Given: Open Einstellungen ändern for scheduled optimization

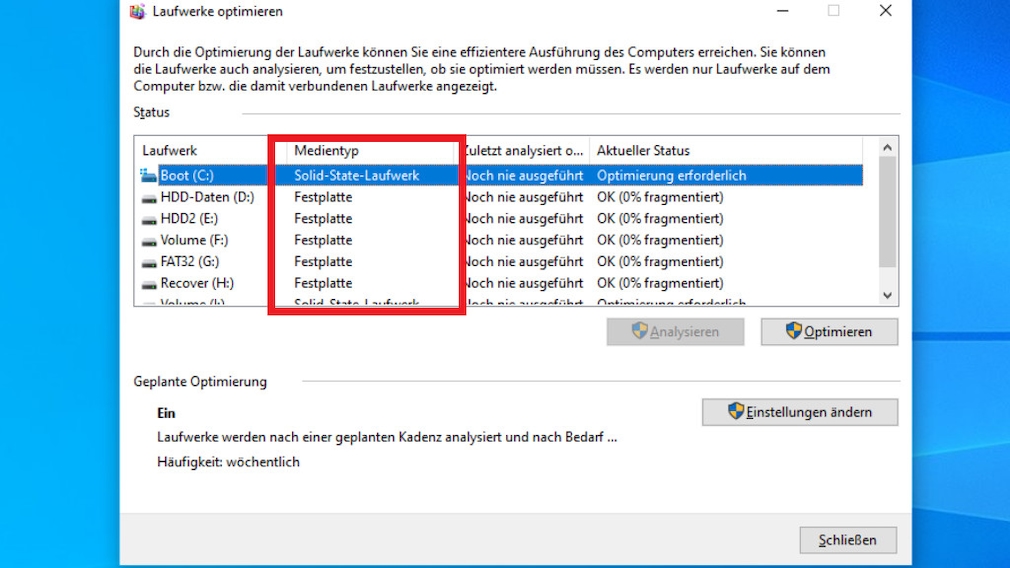Looking at the screenshot, I should (x=799, y=412).
